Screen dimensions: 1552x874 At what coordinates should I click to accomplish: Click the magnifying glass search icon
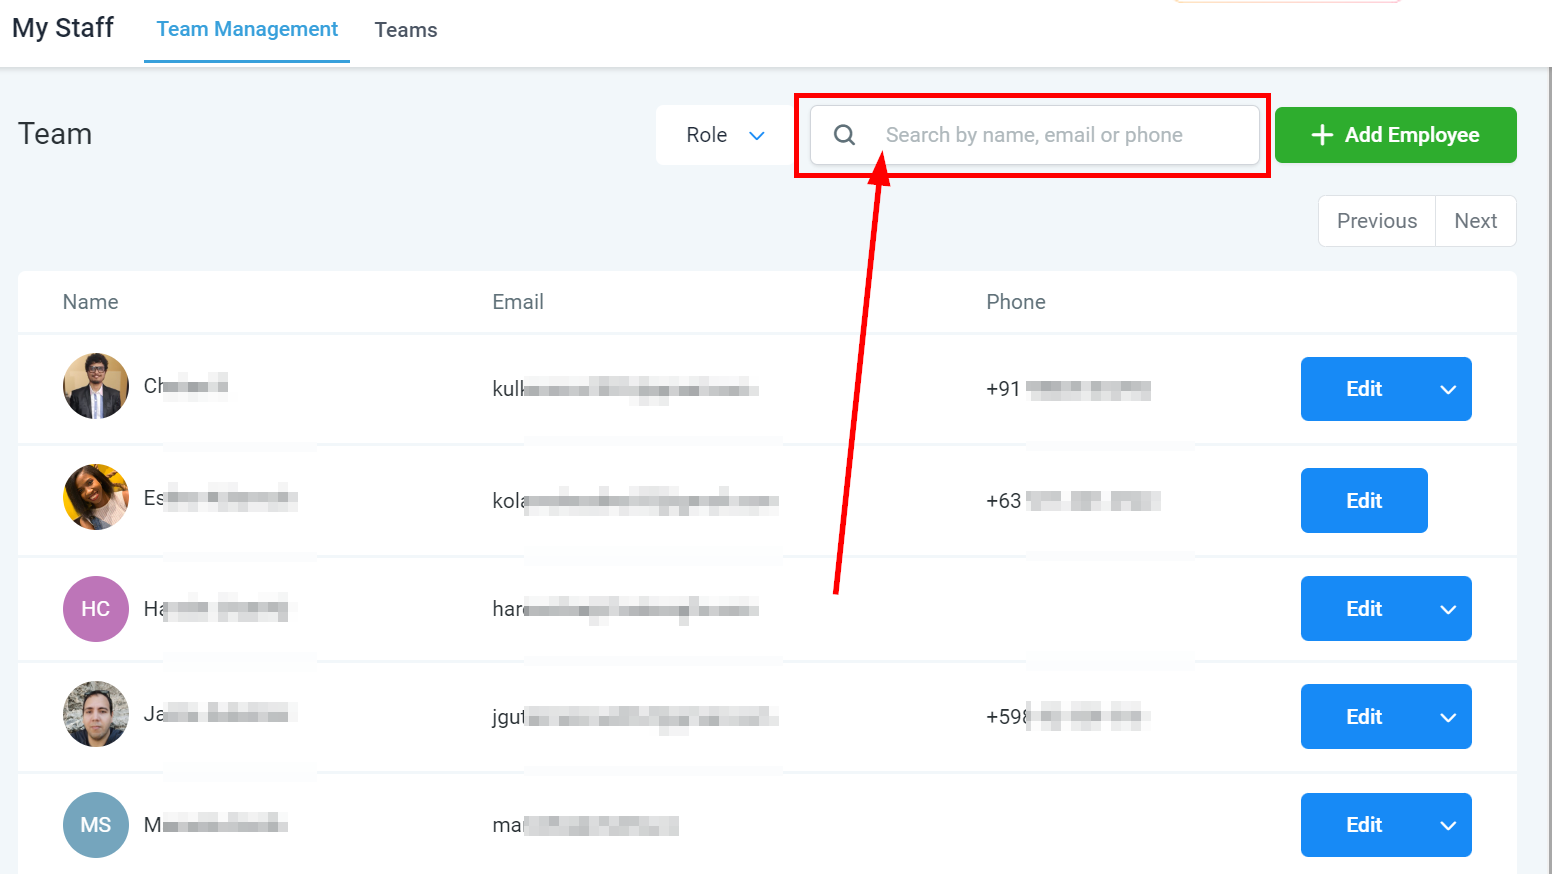coord(844,135)
